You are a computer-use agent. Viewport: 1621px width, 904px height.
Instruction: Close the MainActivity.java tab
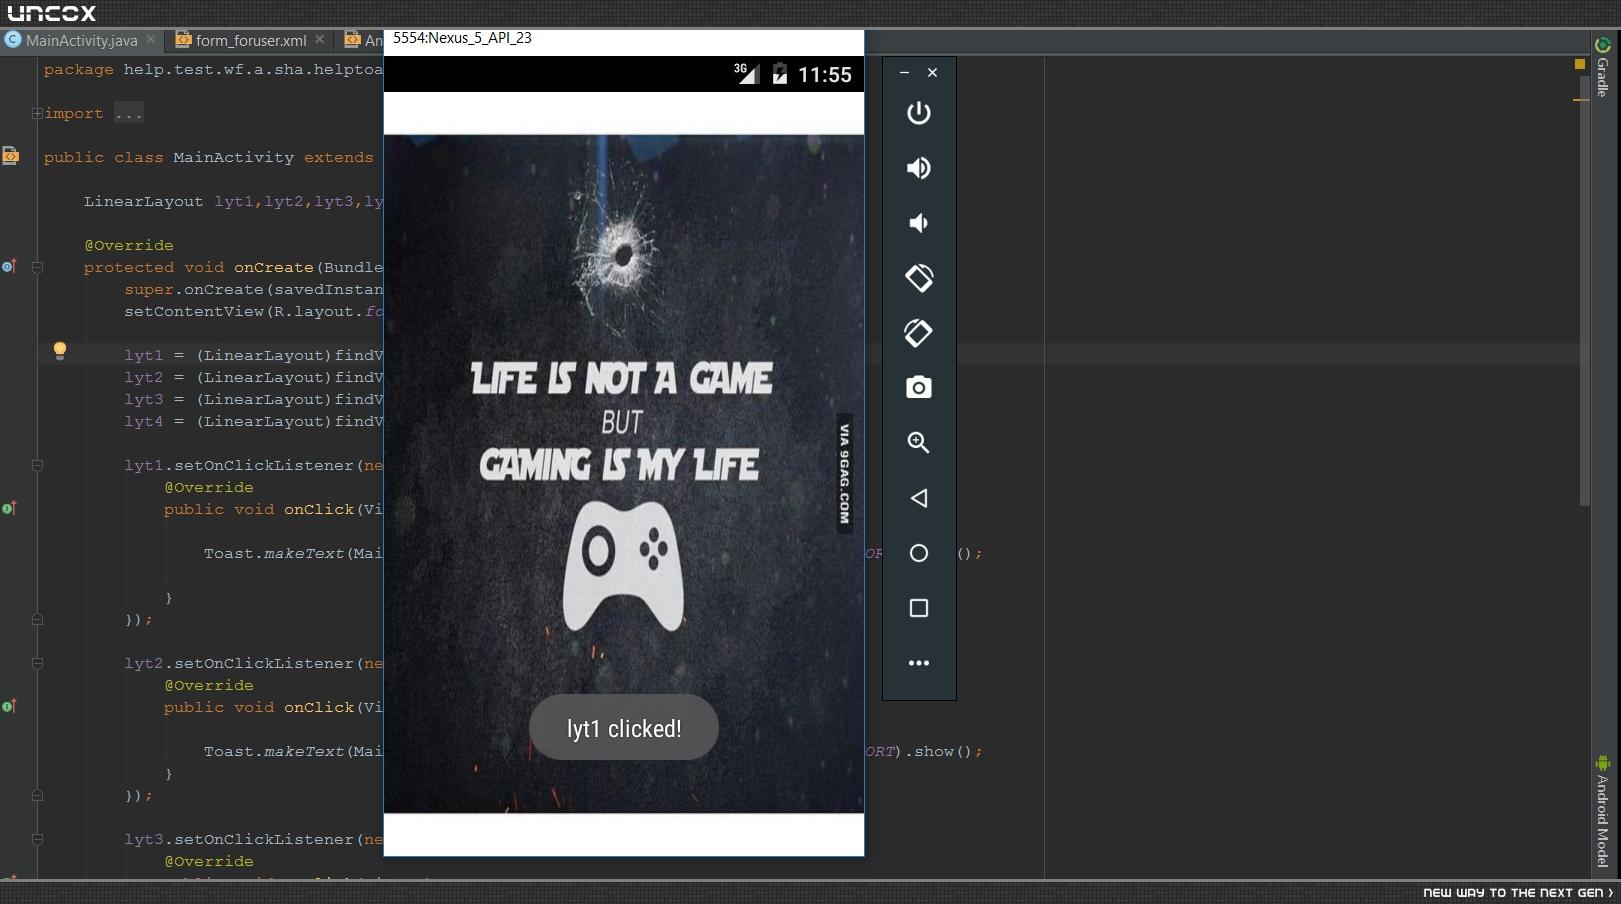coord(151,40)
